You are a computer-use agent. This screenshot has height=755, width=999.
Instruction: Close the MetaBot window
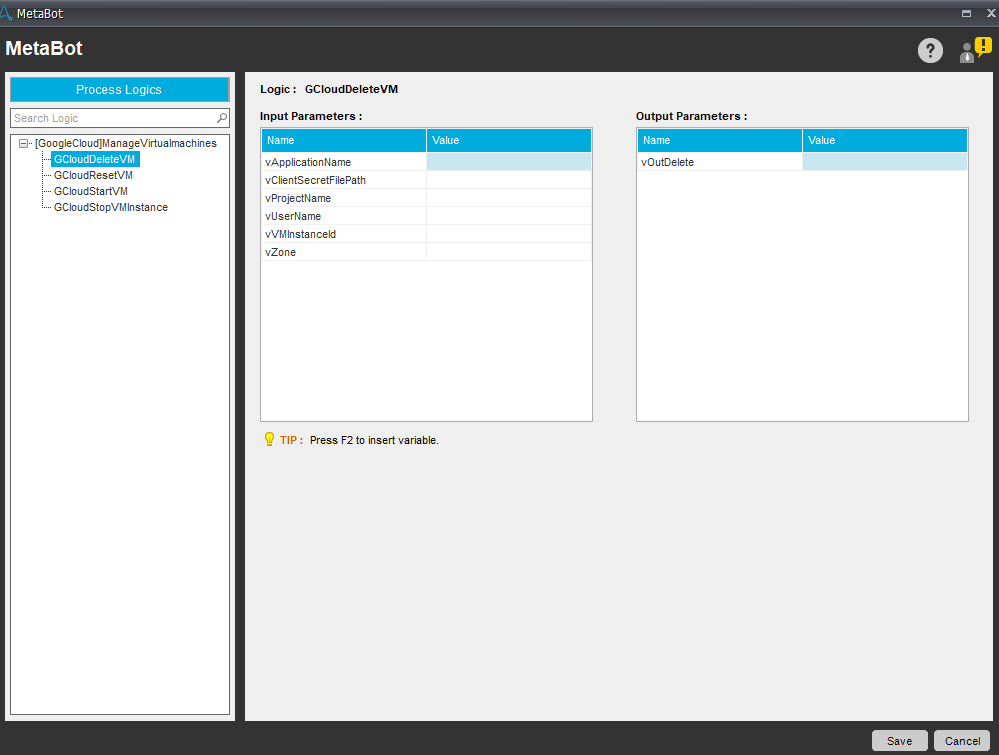pos(991,13)
